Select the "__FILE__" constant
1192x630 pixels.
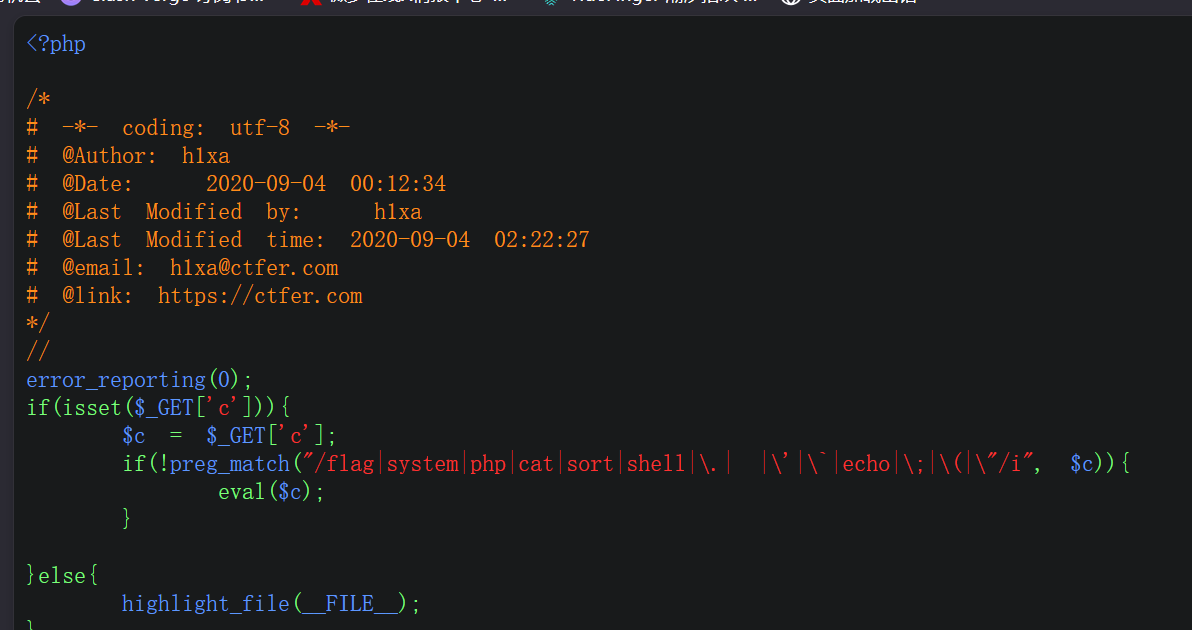[x=350, y=603]
